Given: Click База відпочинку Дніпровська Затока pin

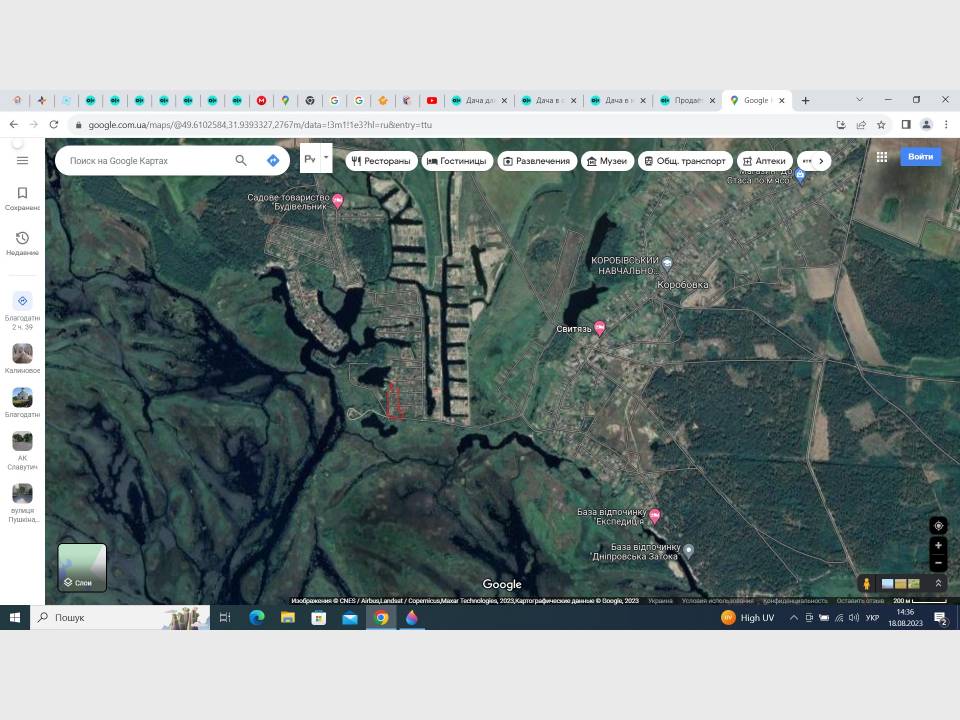Looking at the screenshot, I should [x=689, y=550].
